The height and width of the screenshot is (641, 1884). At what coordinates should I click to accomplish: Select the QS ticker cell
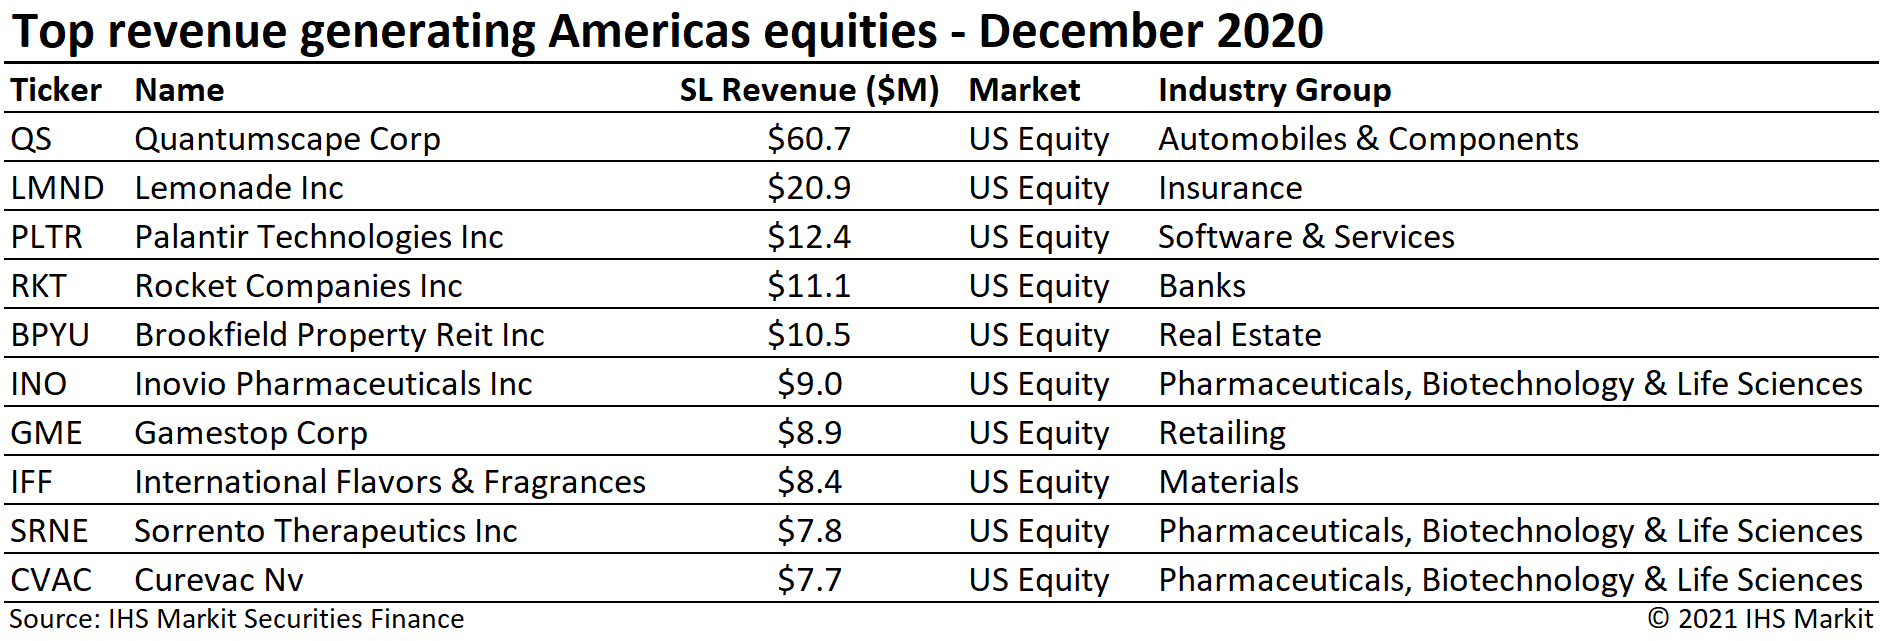31,139
